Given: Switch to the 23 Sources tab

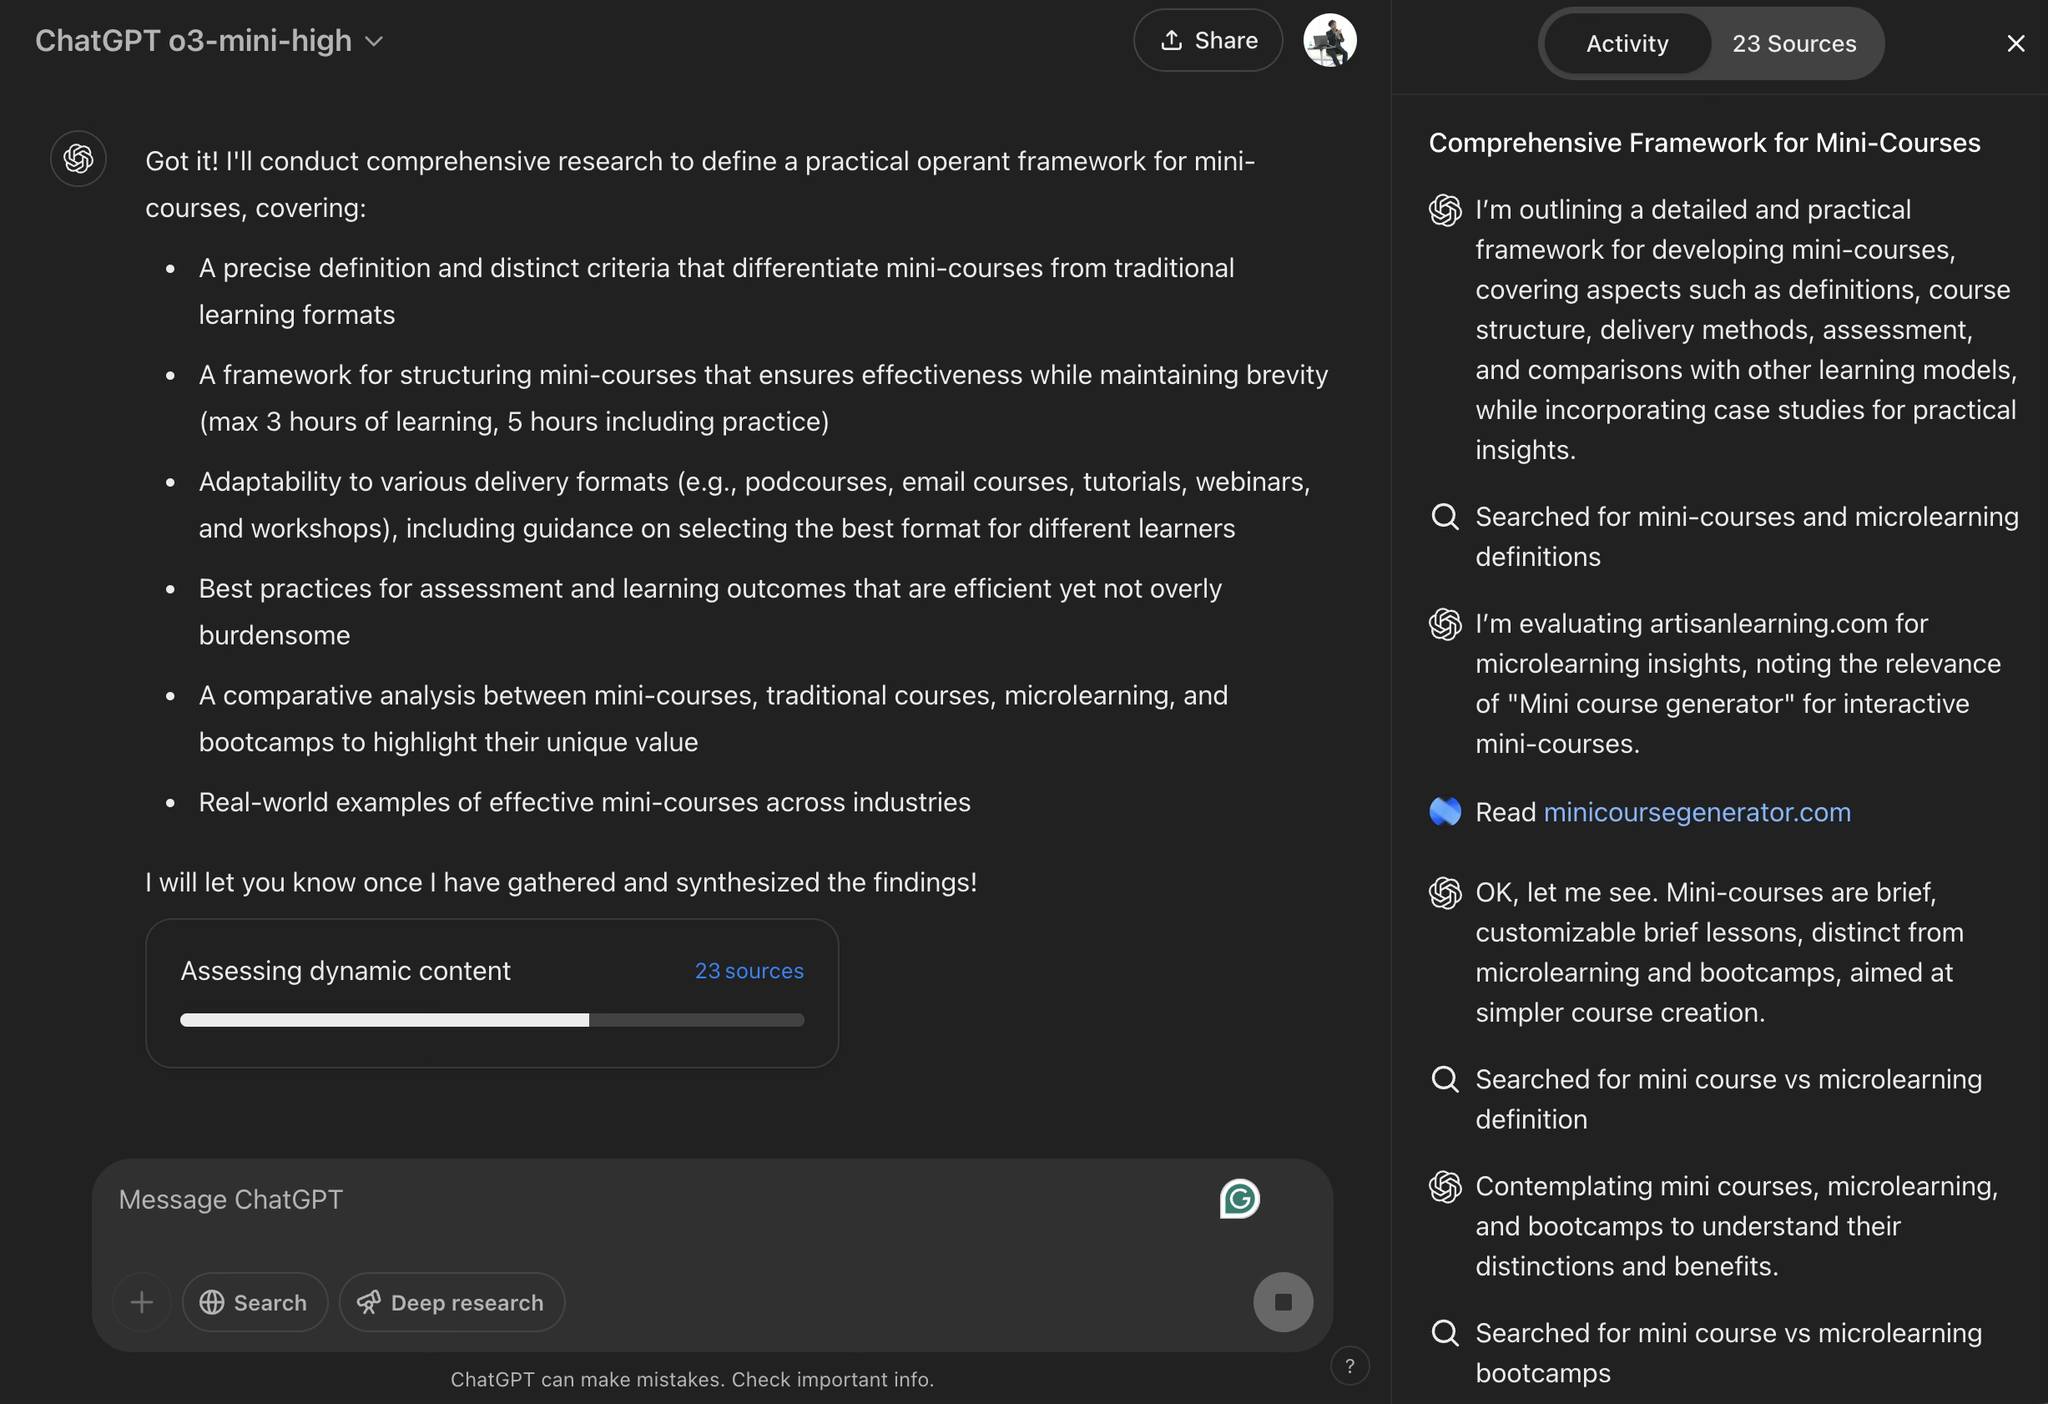Looking at the screenshot, I should [x=1794, y=44].
